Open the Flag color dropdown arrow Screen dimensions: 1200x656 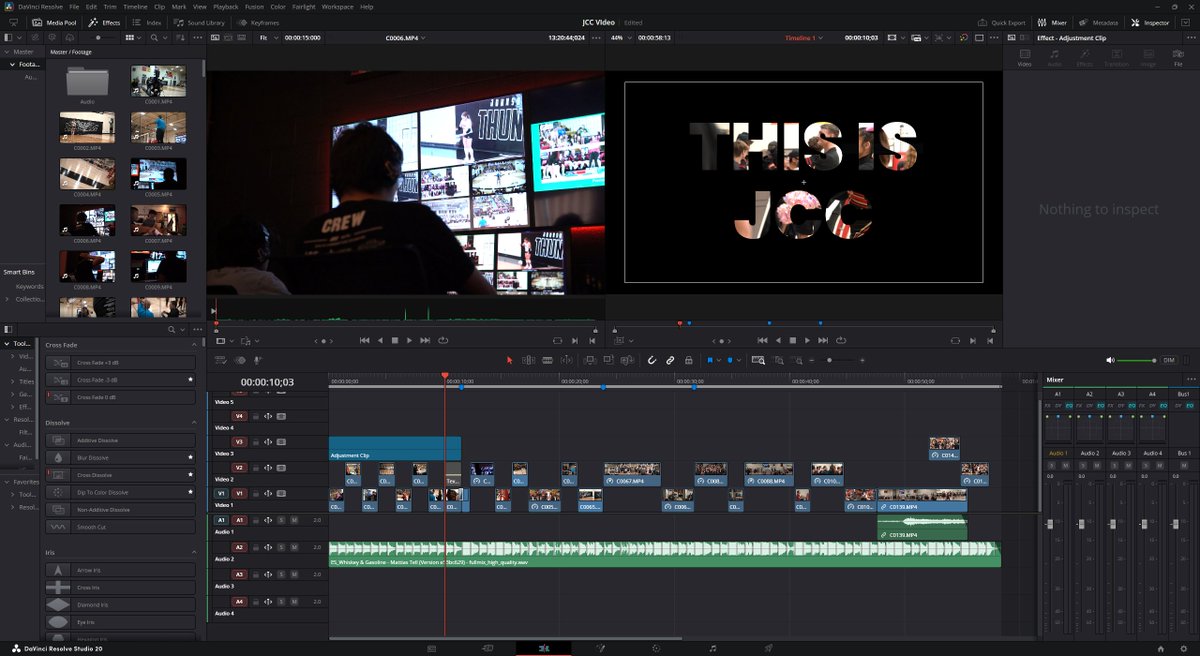tap(719, 360)
